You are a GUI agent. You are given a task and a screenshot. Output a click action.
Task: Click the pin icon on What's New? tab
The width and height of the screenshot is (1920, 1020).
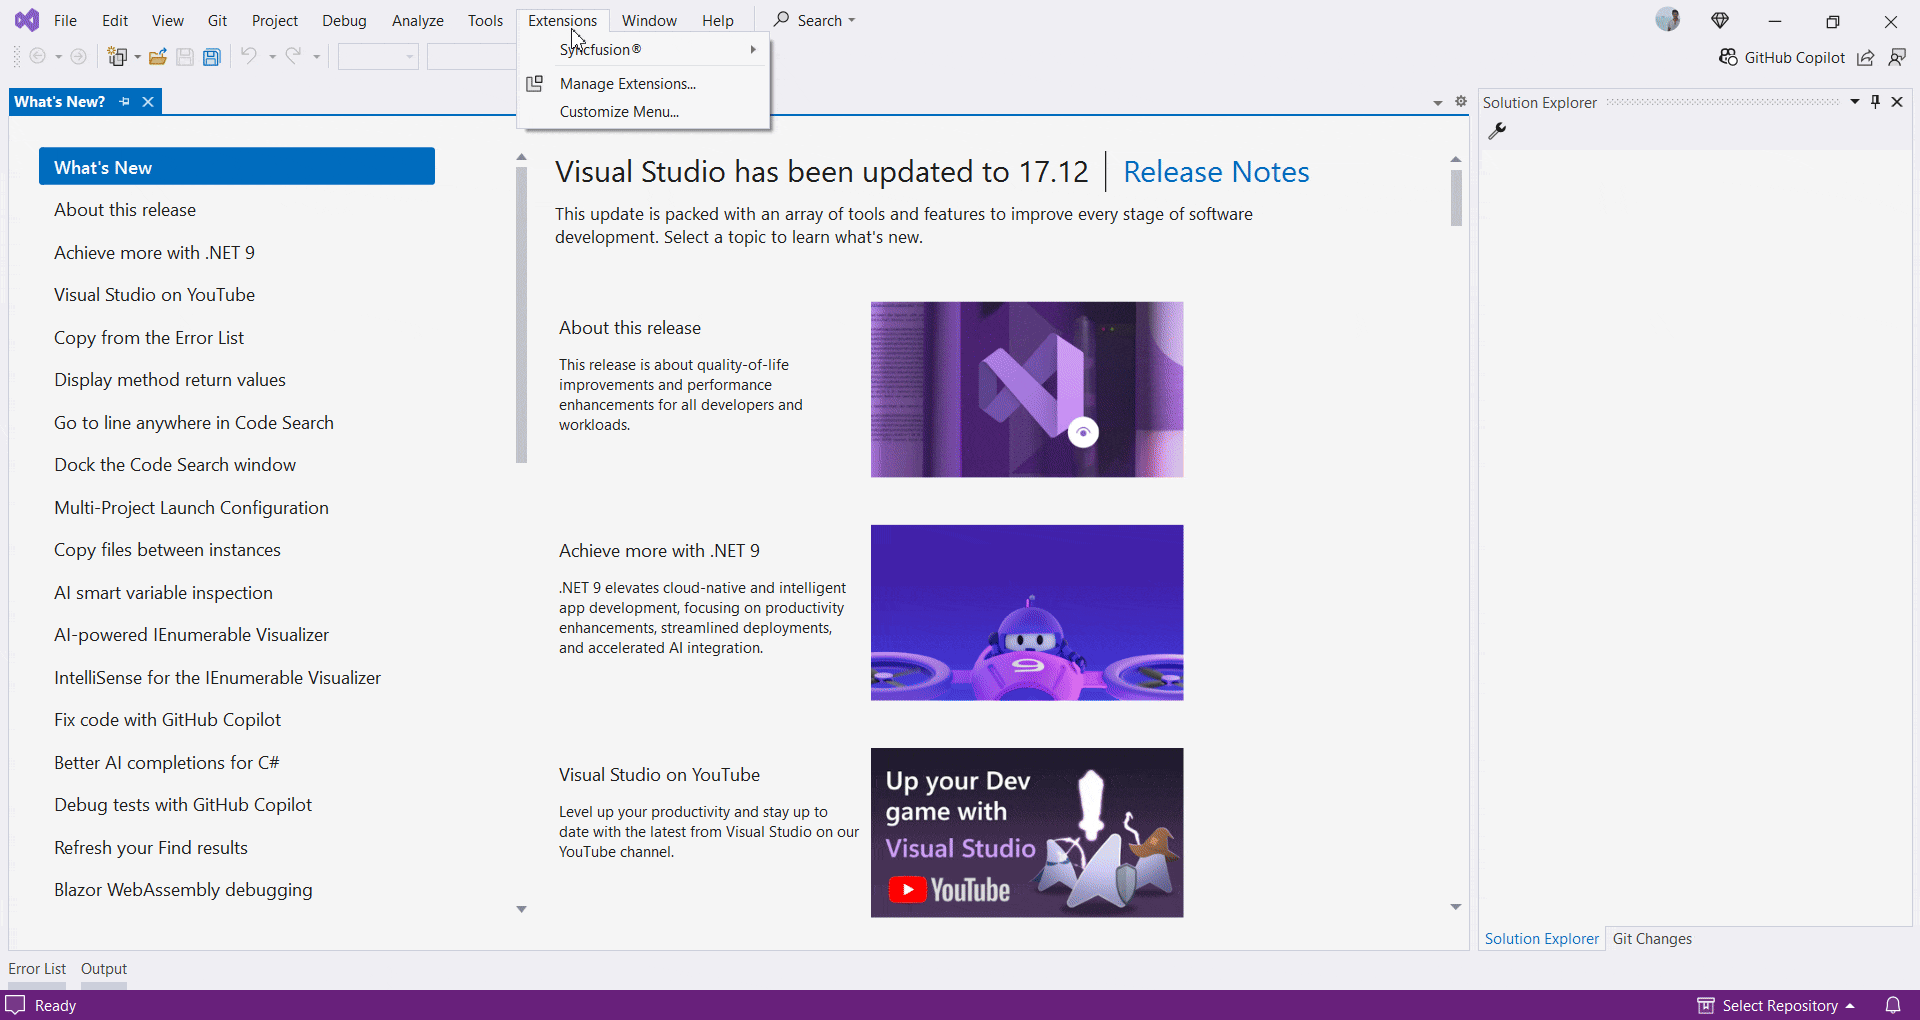point(125,102)
